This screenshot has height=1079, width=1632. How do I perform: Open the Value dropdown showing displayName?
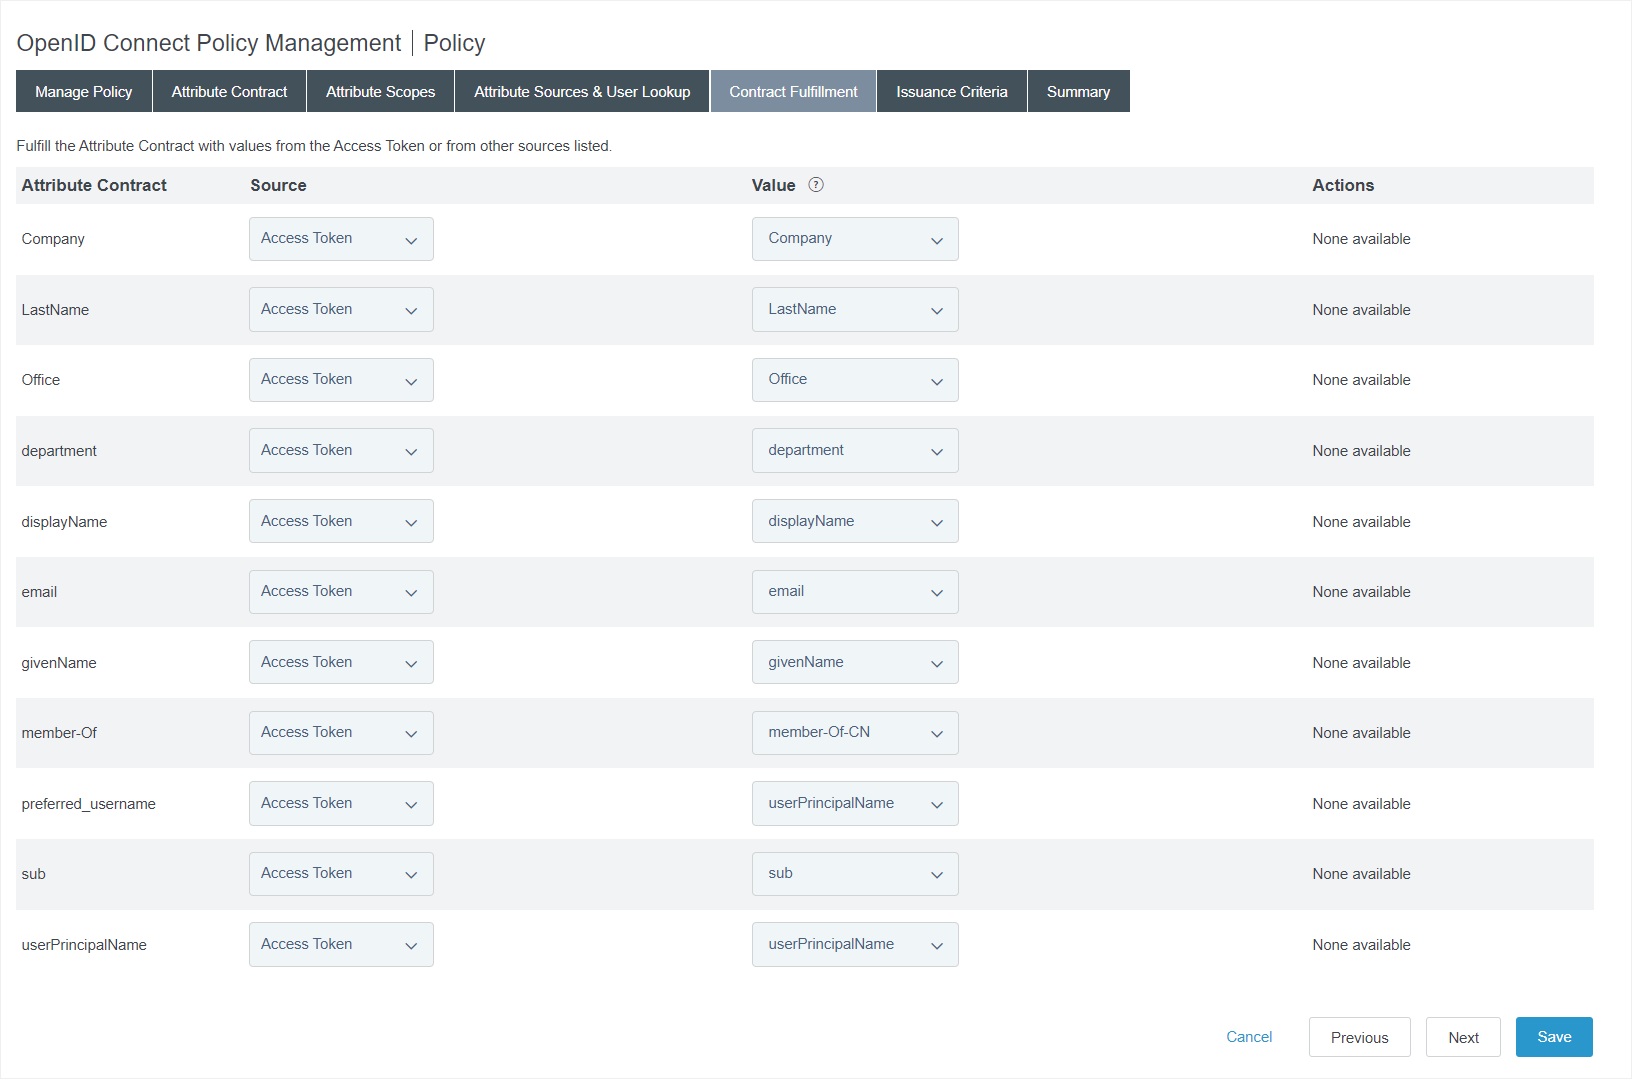[855, 521]
